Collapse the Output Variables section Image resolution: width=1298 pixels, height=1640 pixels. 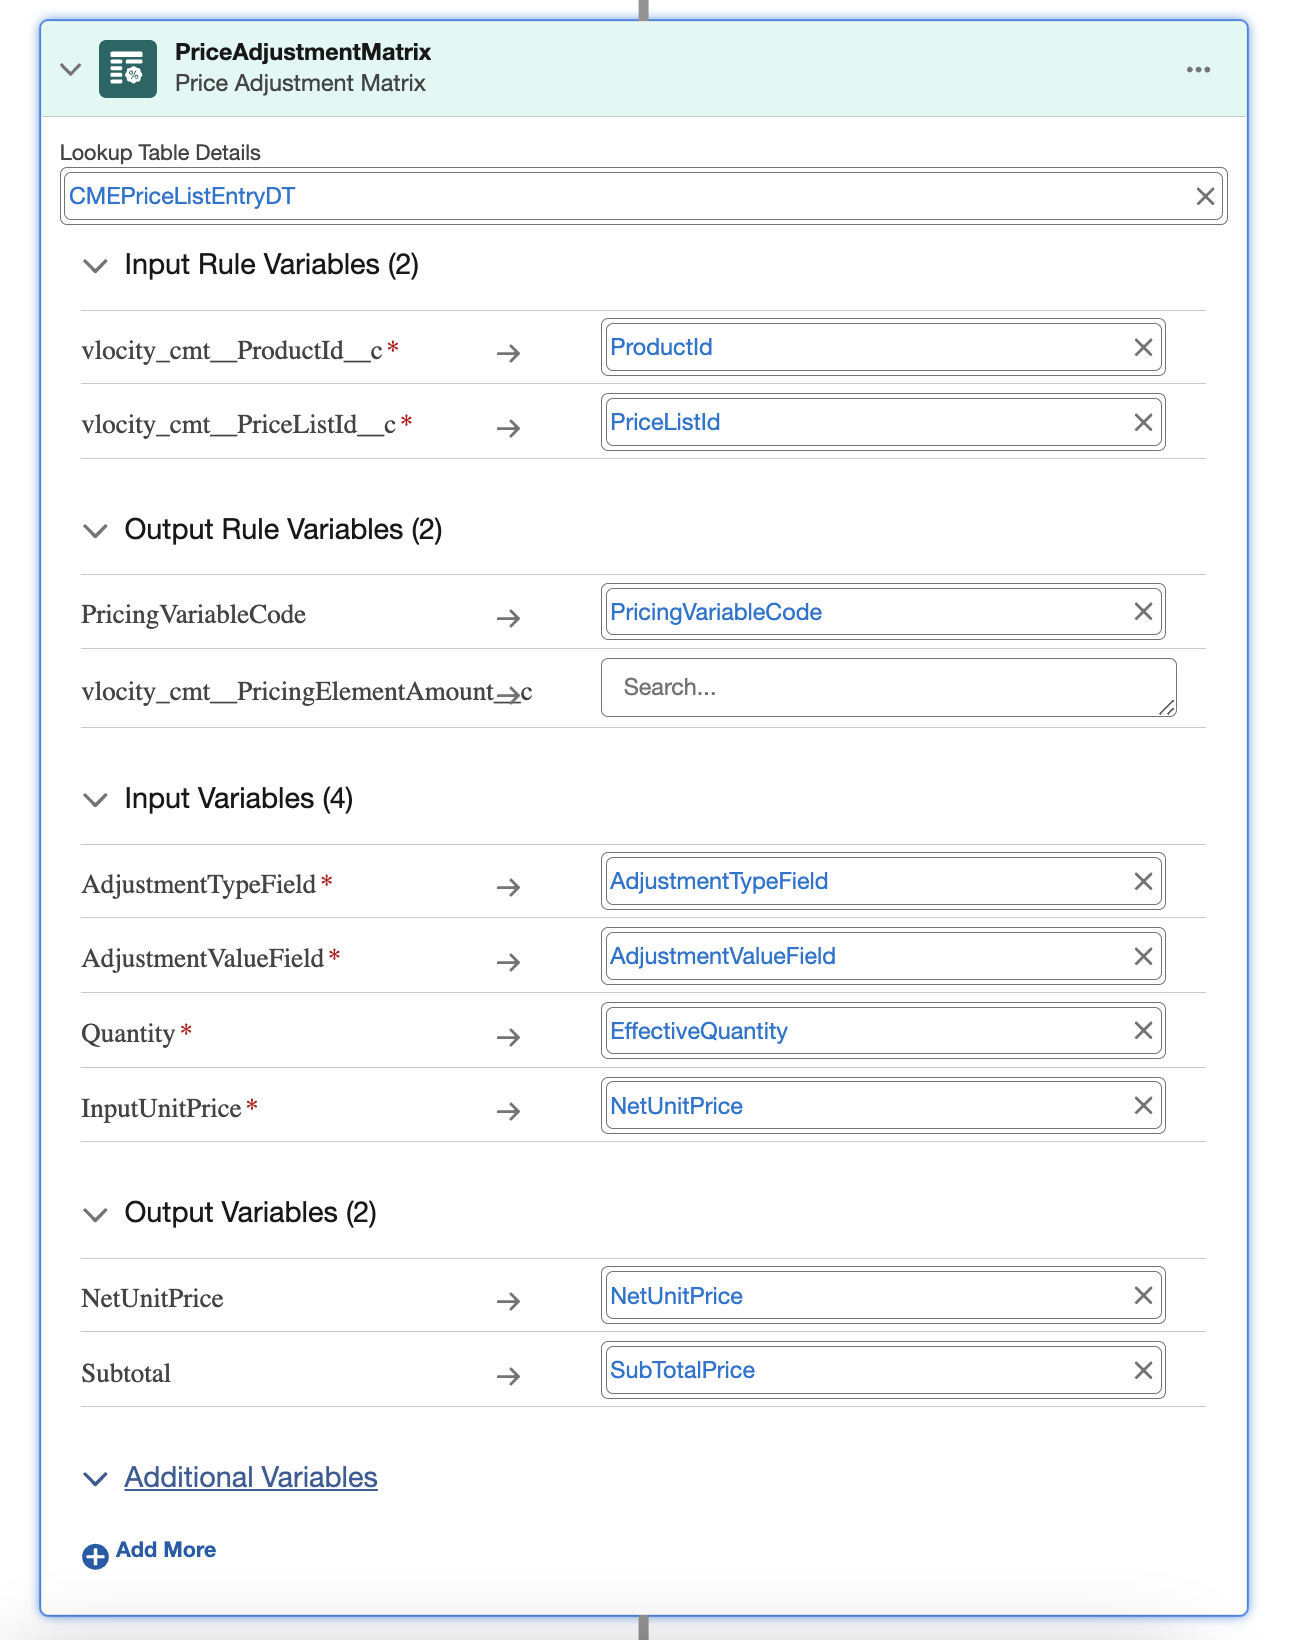(x=95, y=1215)
